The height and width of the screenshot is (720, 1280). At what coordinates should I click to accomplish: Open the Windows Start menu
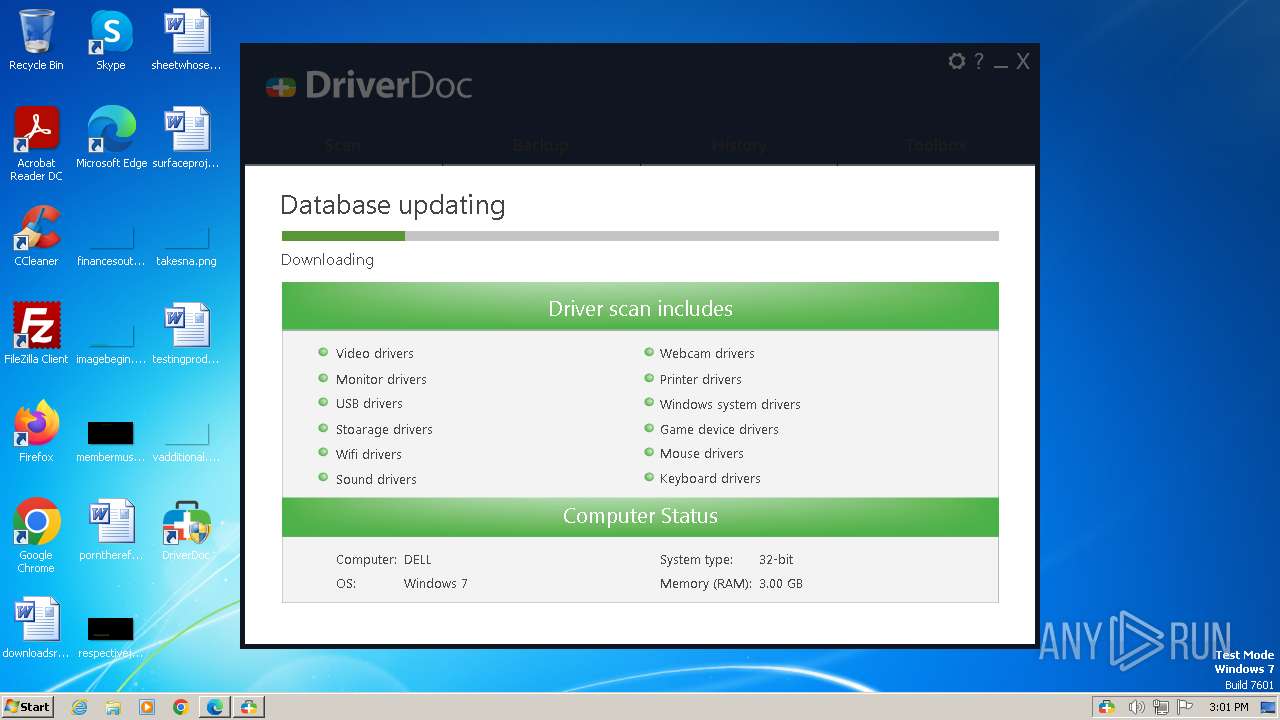click(27, 706)
